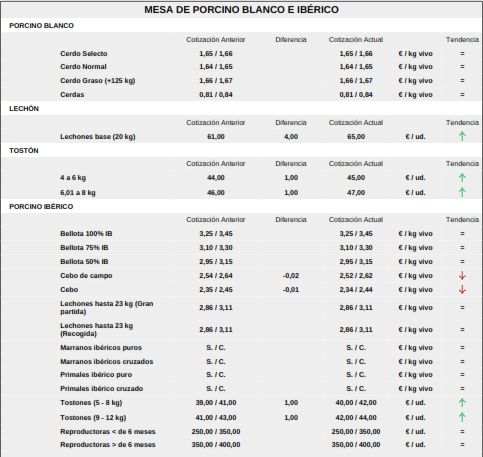Click the Bellota 100% IB label

click(x=86, y=234)
